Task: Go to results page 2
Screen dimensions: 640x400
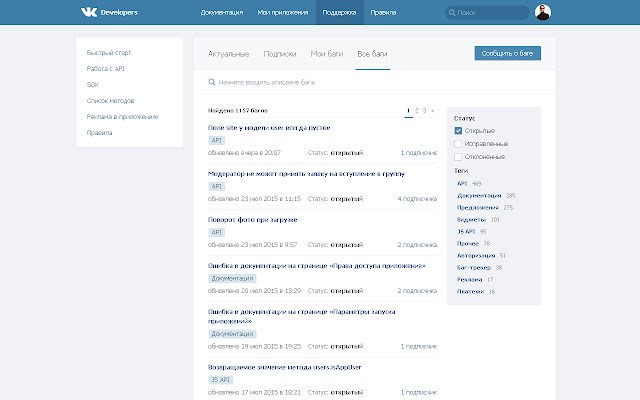Action: point(416,111)
